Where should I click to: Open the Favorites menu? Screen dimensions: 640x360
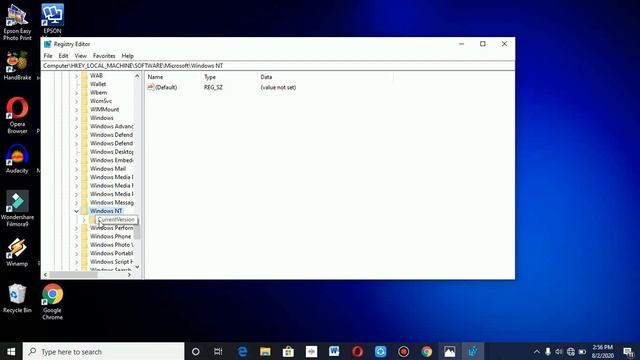point(104,56)
